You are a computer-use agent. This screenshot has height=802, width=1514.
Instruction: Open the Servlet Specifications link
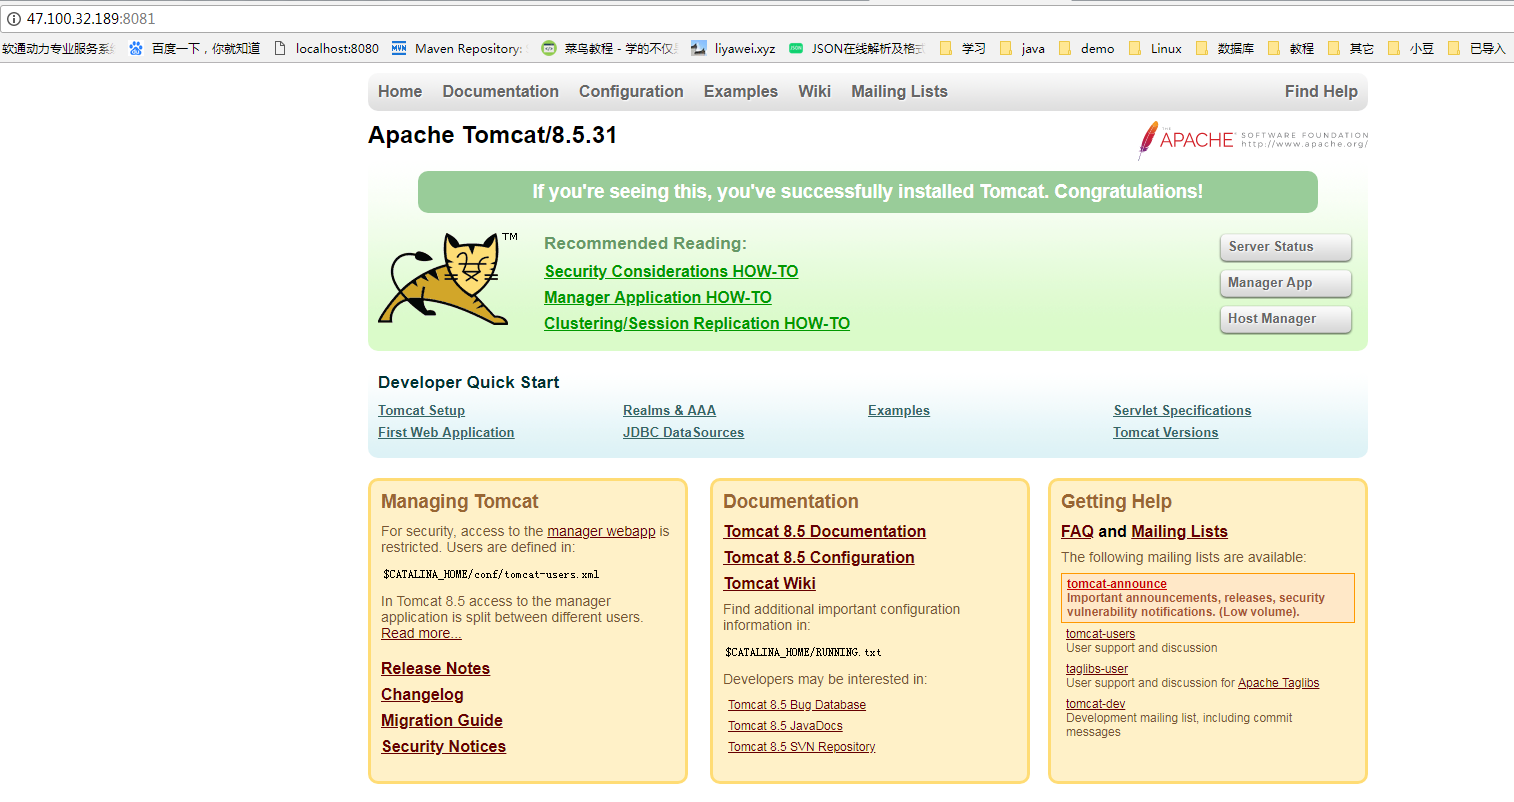coord(1182,410)
